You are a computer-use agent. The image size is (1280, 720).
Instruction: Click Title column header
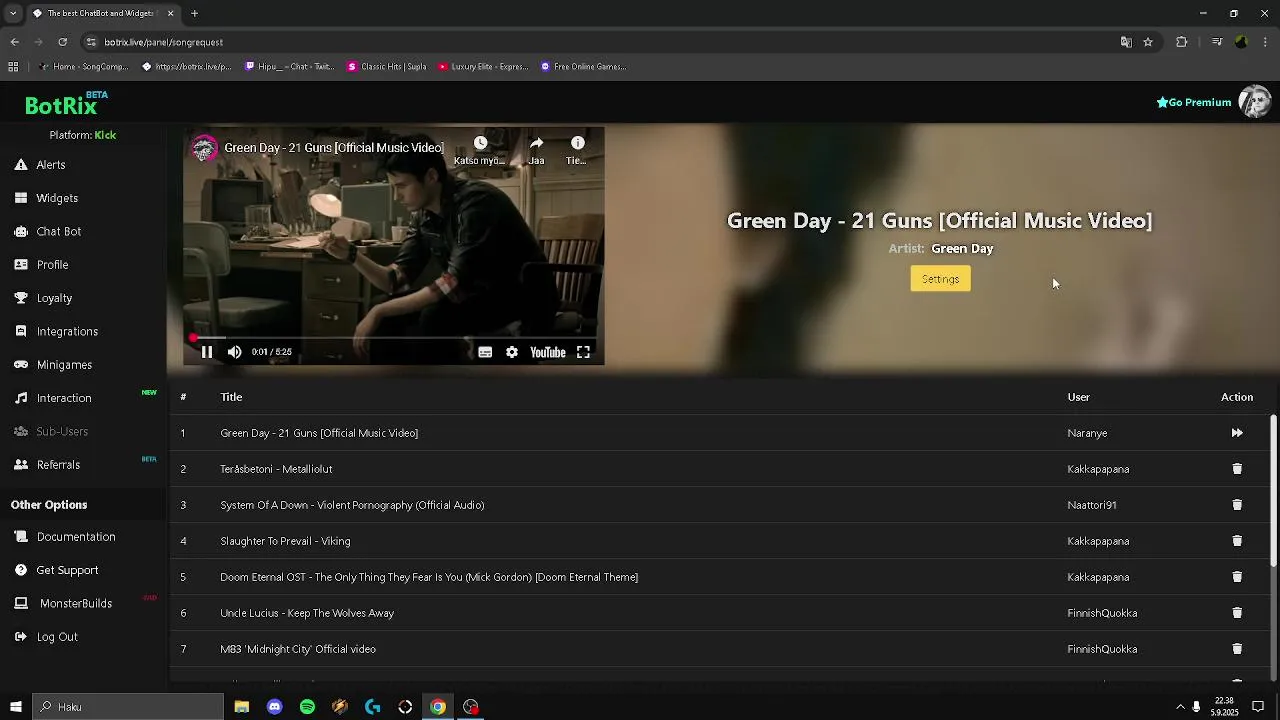tap(231, 397)
